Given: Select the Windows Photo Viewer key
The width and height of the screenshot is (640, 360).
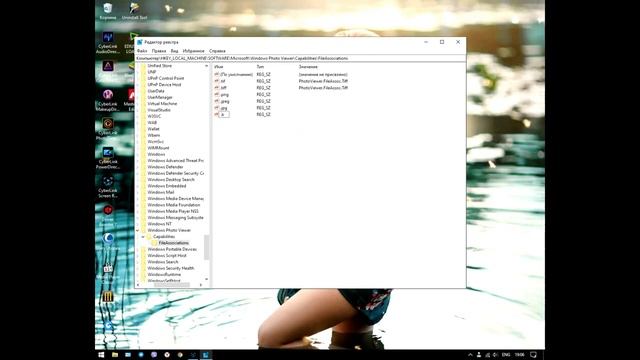Looking at the screenshot, I should click(x=169, y=231).
